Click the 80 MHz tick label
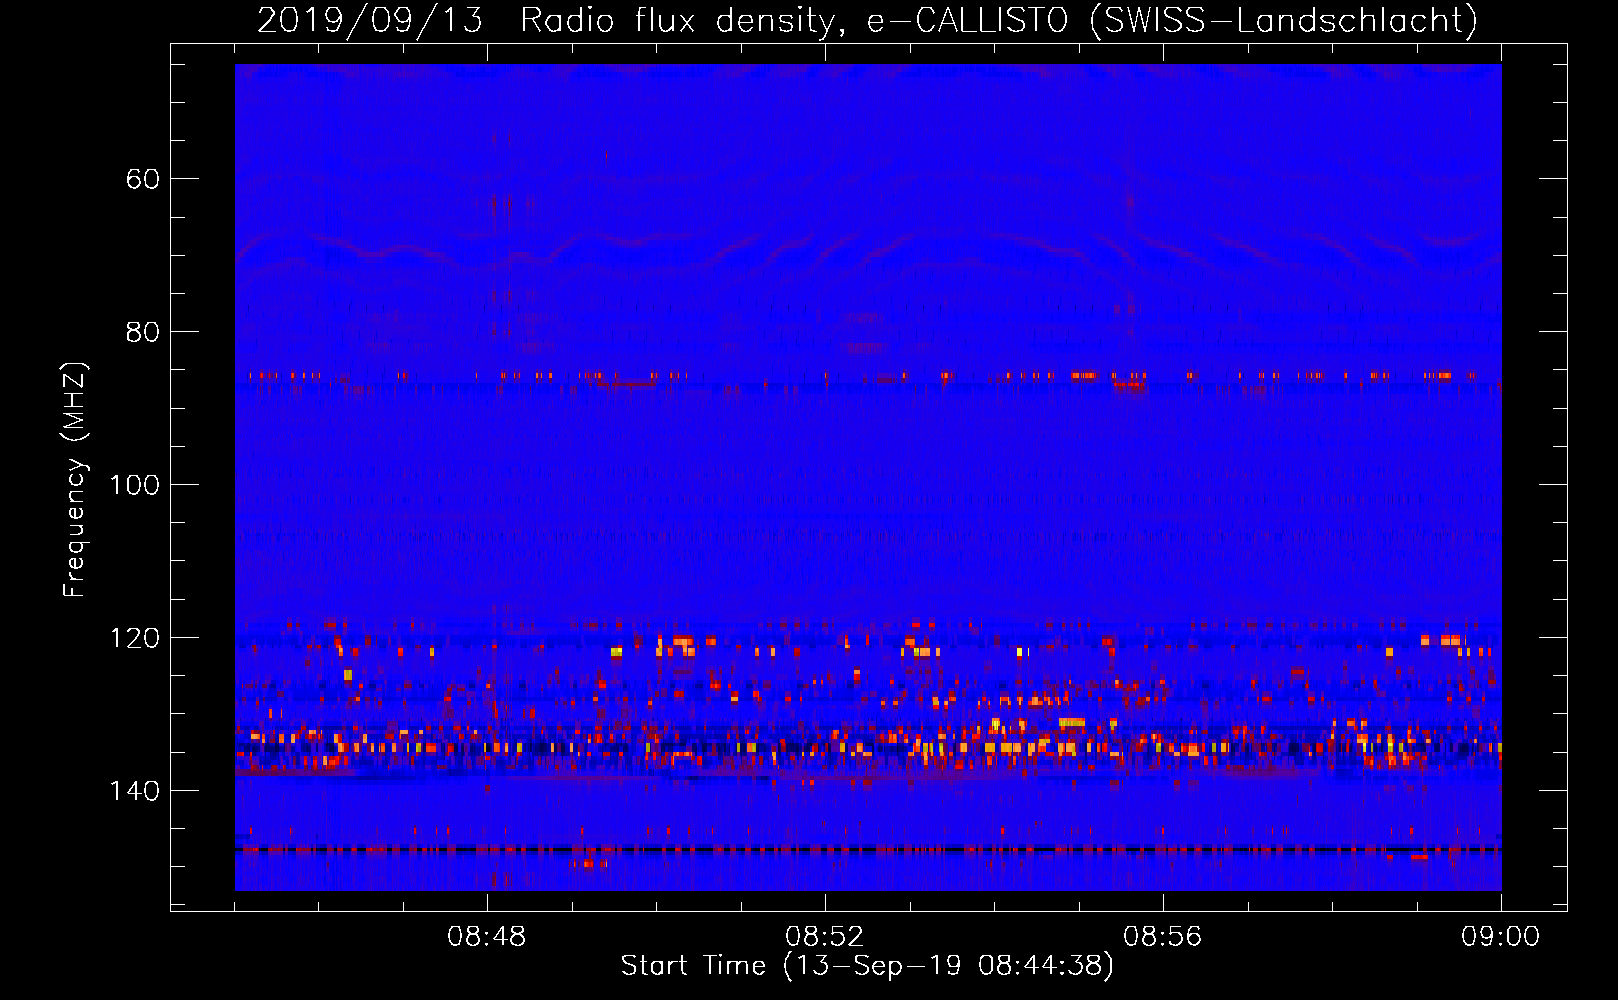Image resolution: width=1618 pixels, height=1000 pixels. [143, 332]
